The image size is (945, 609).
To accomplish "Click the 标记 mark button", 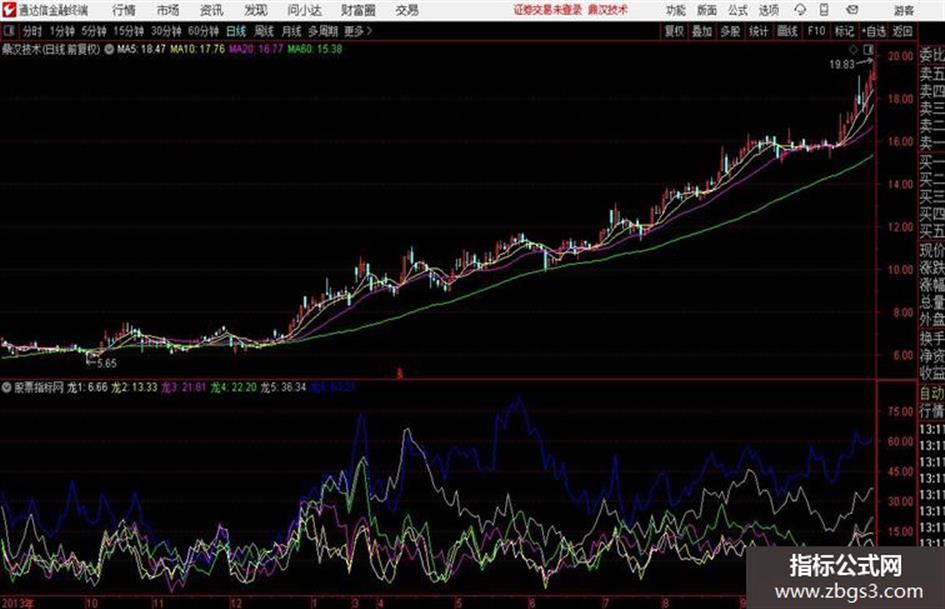I will click(x=844, y=31).
